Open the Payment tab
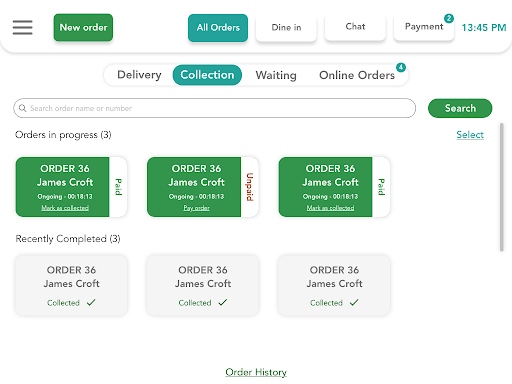The height and width of the screenshot is (384, 512). [x=424, y=27]
